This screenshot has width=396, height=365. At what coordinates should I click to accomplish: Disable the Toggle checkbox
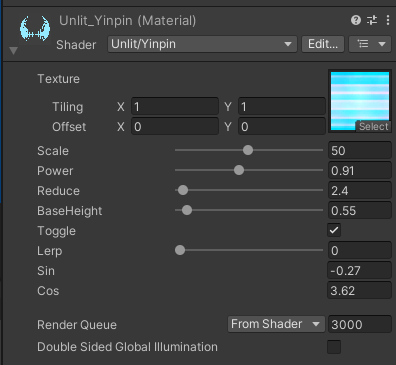pyautogui.click(x=334, y=230)
